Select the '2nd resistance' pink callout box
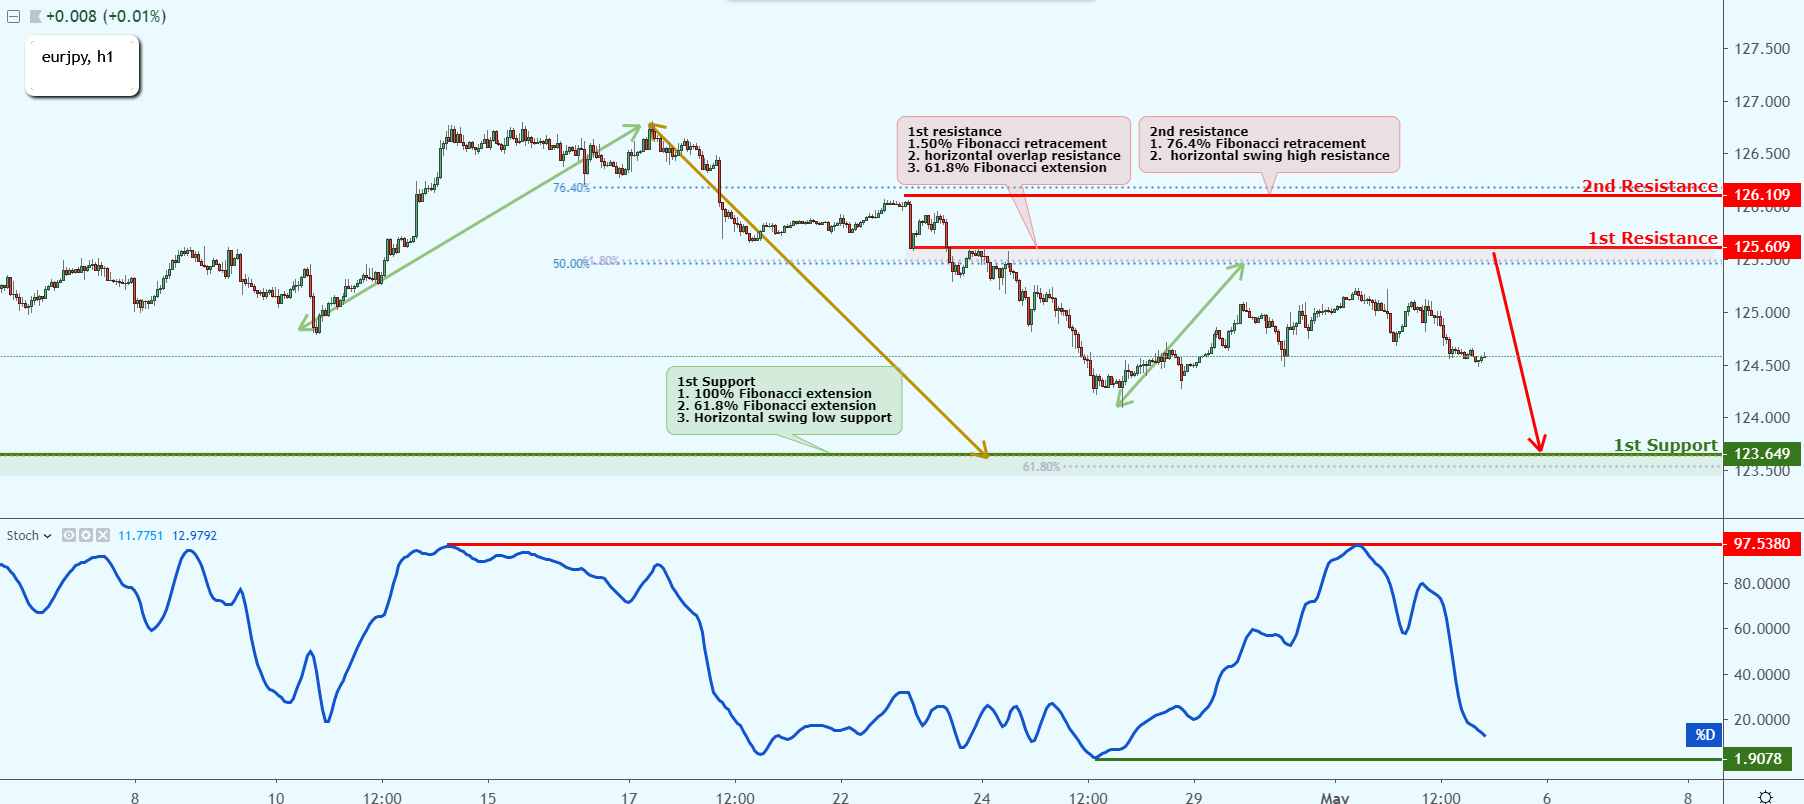 pyautogui.click(x=1269, y=144)
